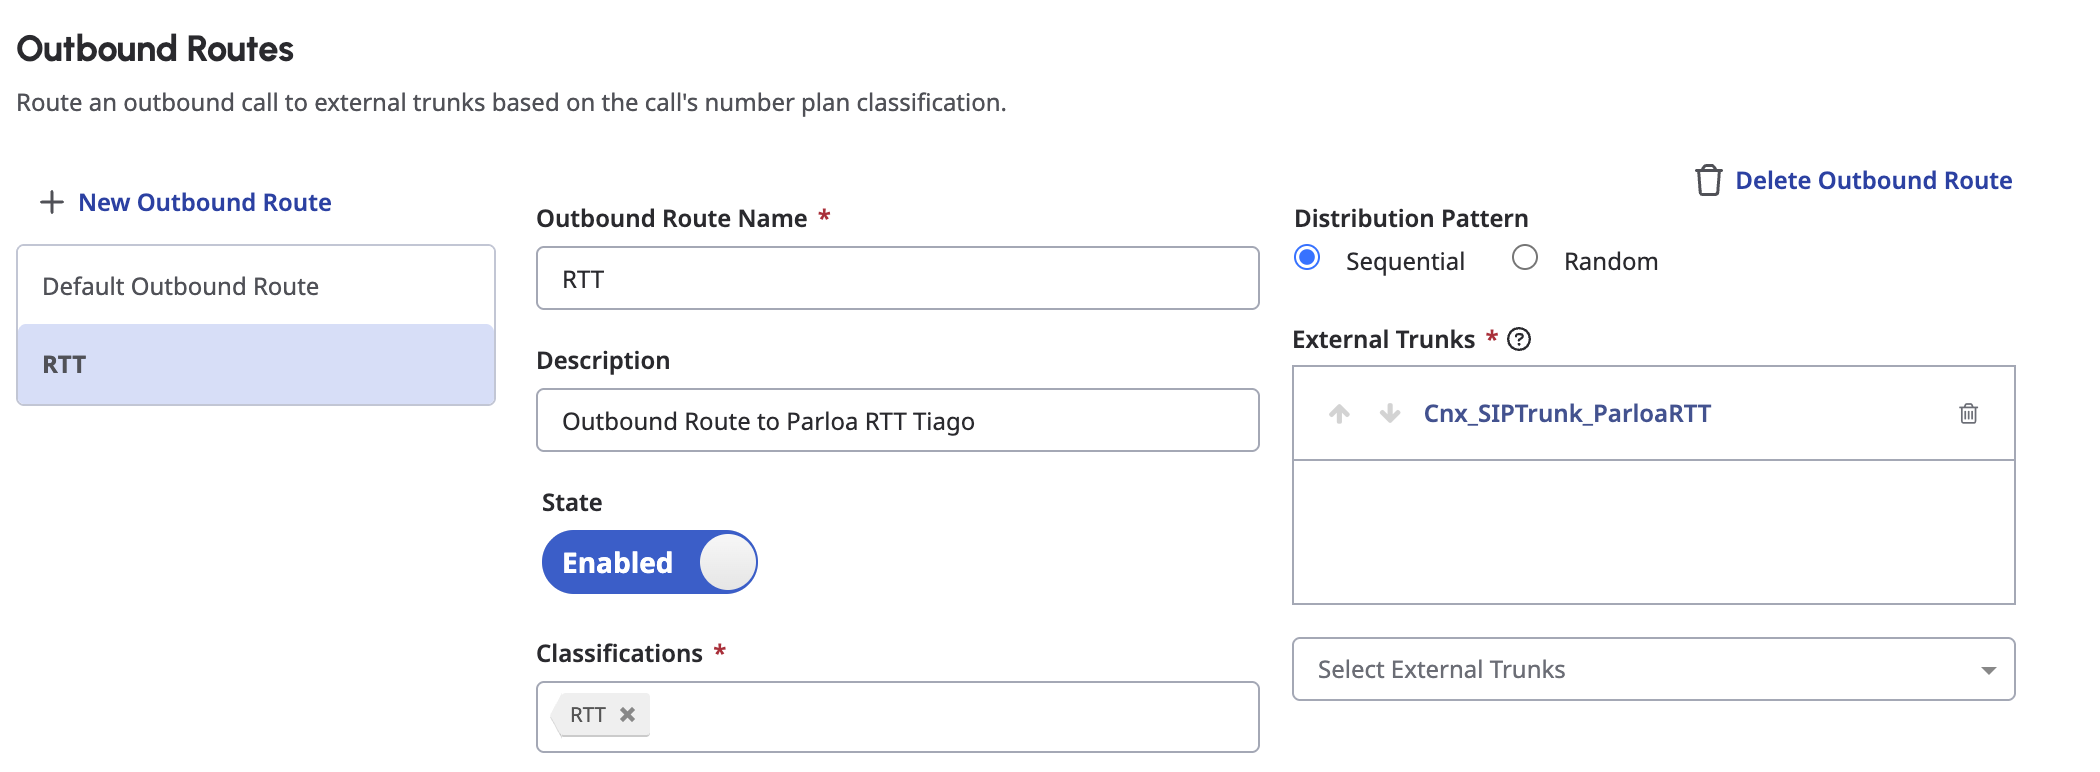Click the Delete Outbound Route link

click(x=1873, y=181)
